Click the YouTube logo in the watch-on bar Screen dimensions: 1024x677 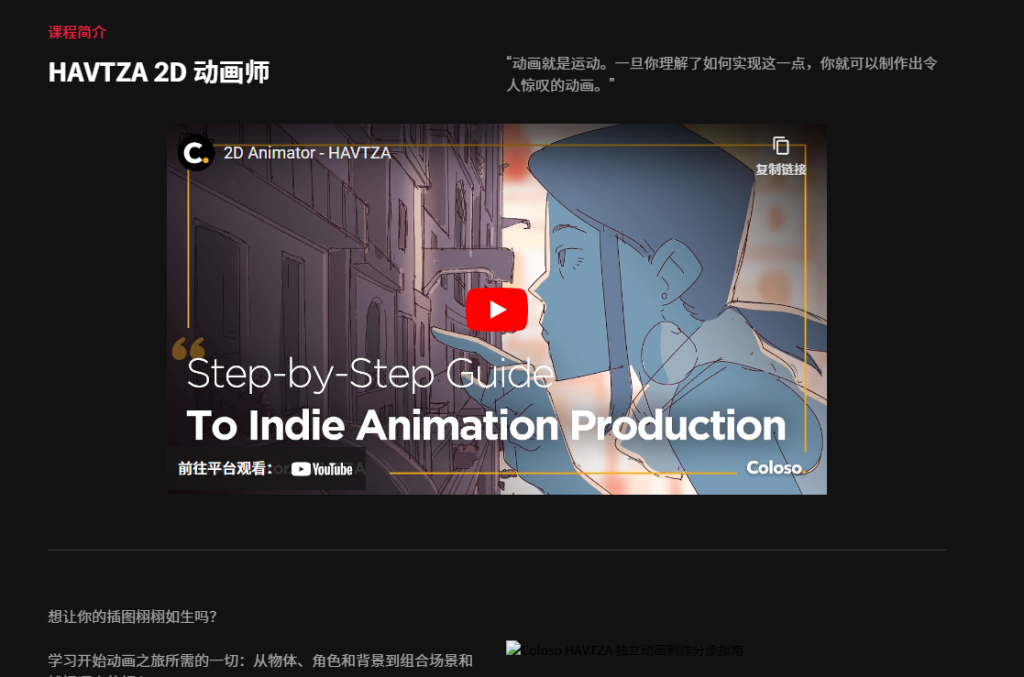point(322,469)
